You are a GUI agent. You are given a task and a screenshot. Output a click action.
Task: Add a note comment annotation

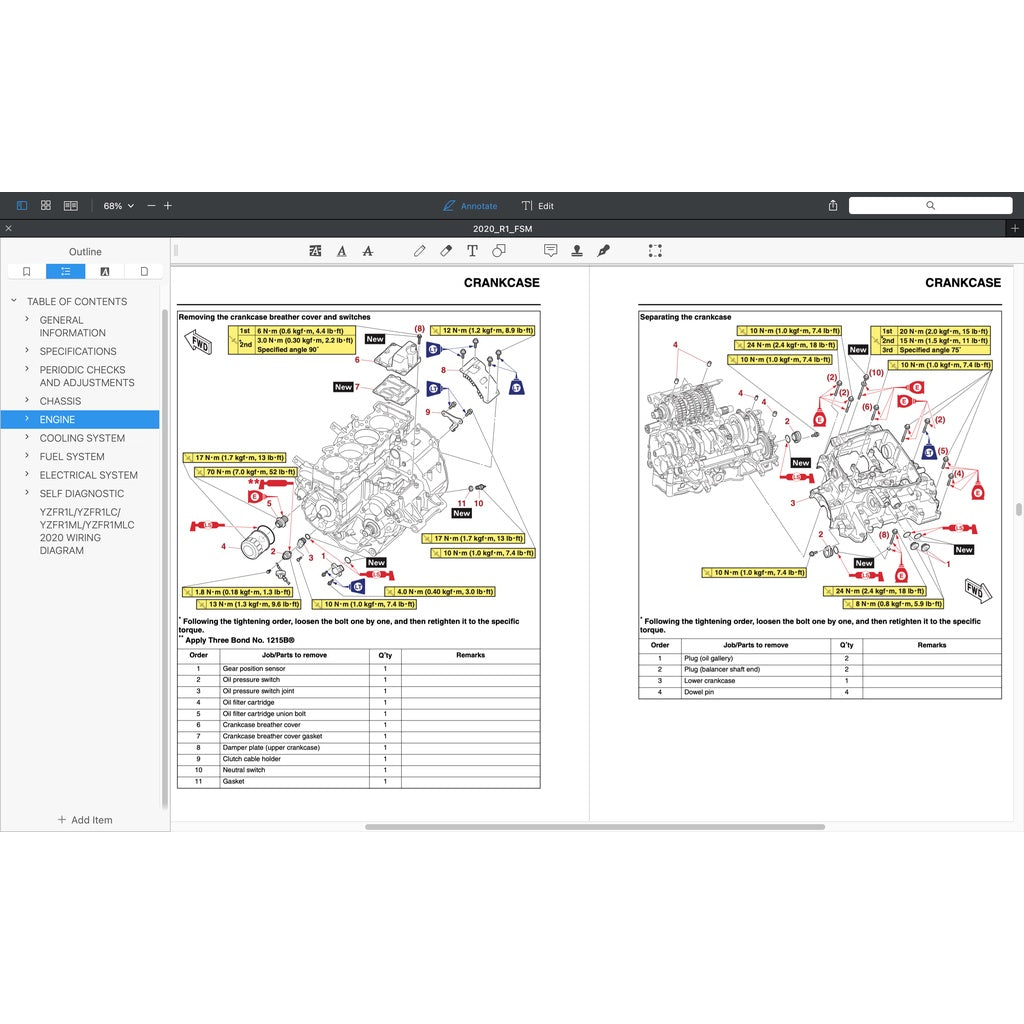coord(550,251)
